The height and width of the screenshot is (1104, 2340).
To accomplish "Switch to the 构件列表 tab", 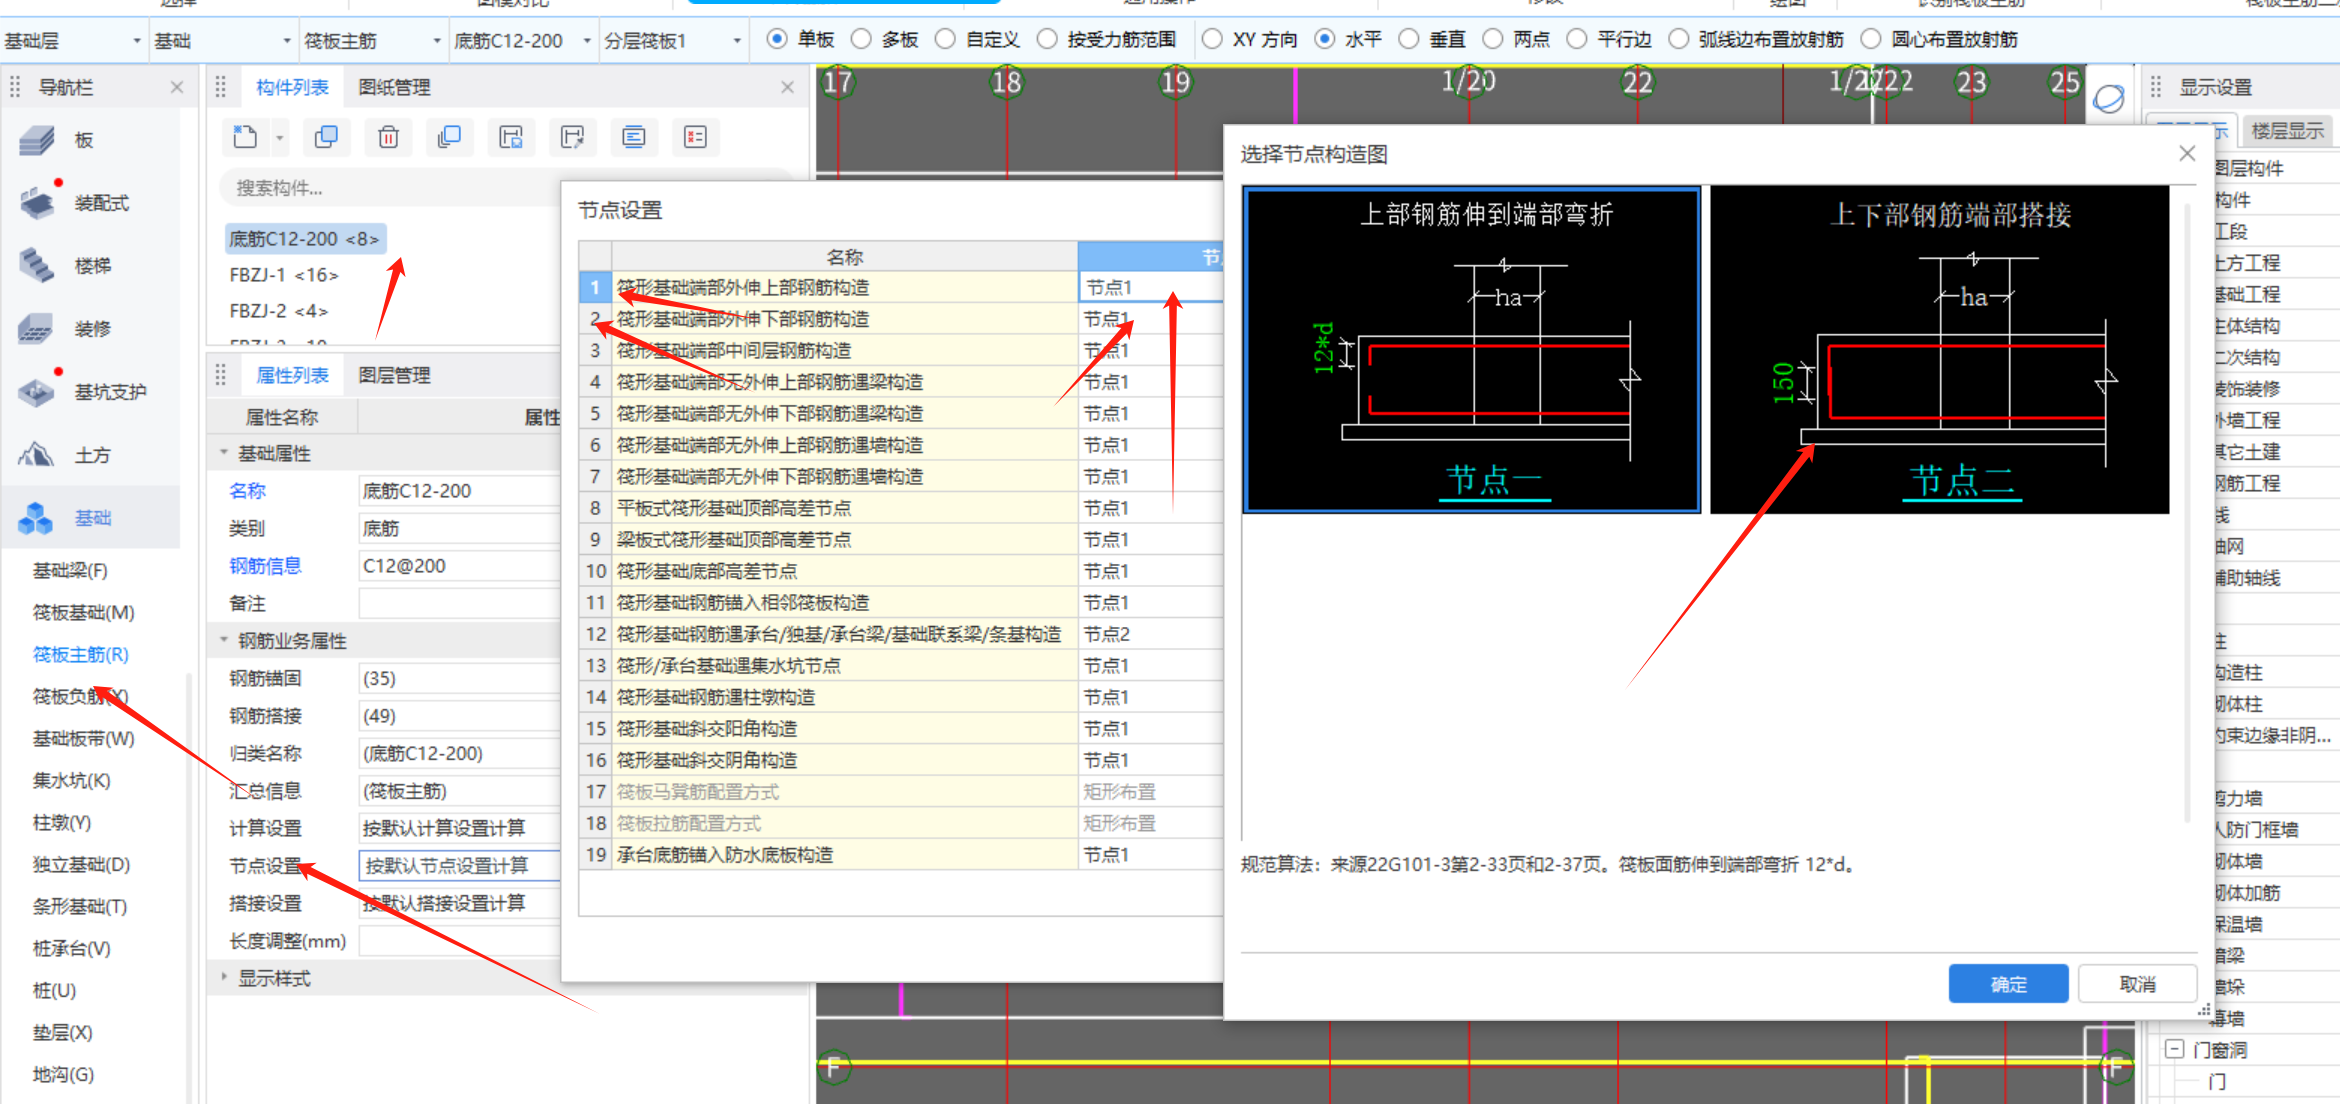I will (x=292, y=87).
